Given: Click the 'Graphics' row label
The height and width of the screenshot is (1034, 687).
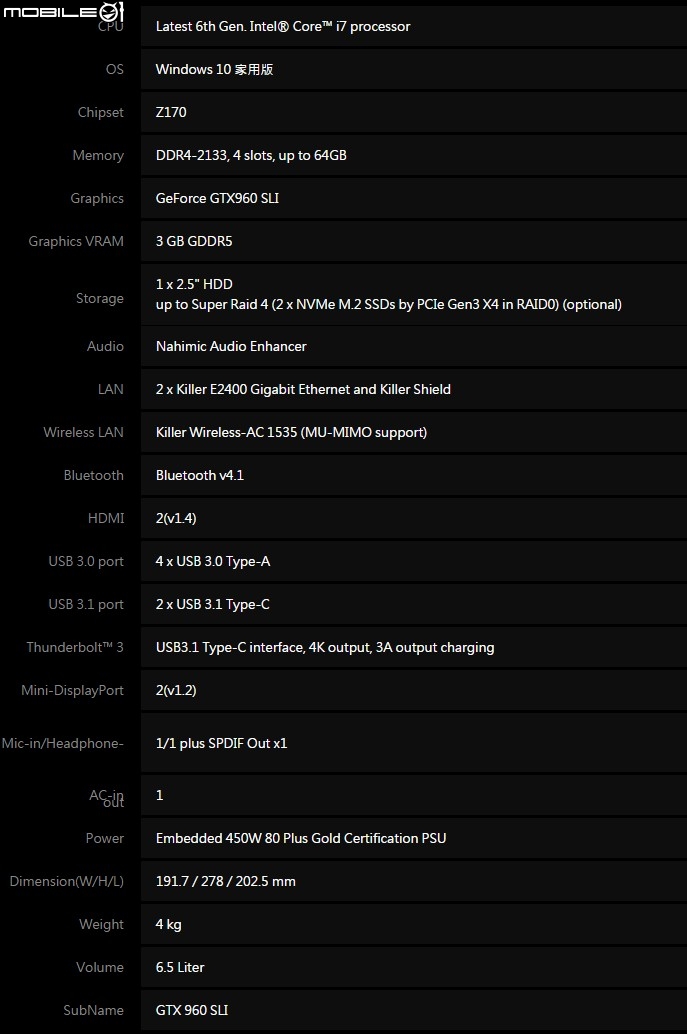Looking at the screenshot, I should point(97,198).
